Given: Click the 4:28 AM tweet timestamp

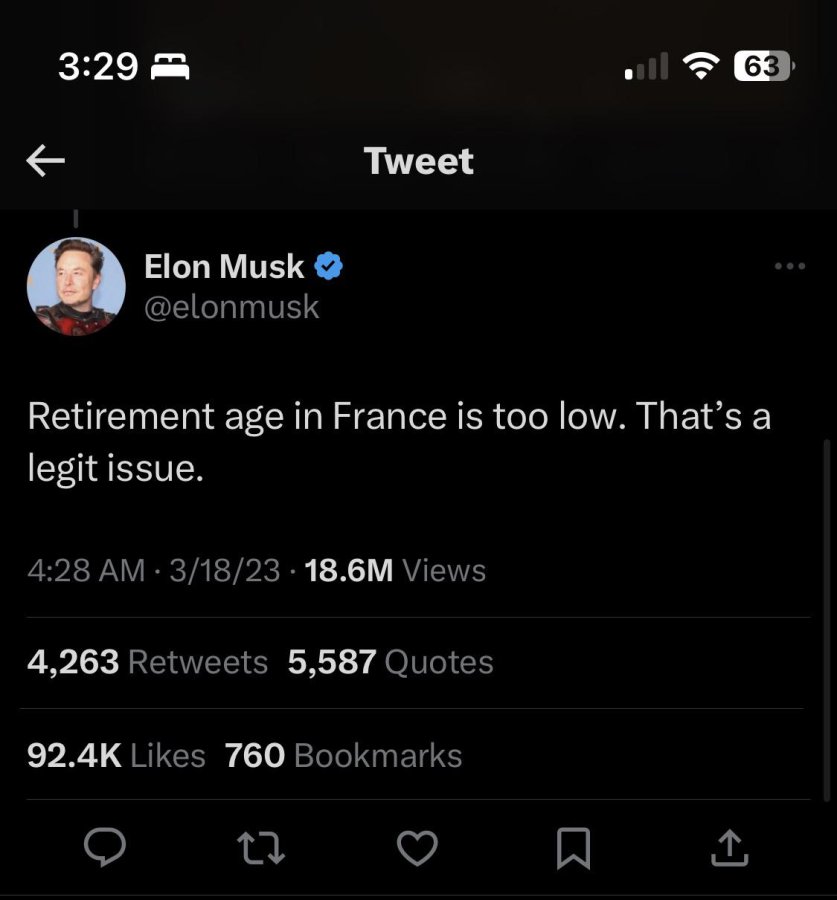Looking at the screenshot, I should pyautogui.click(x=86, y=570).
